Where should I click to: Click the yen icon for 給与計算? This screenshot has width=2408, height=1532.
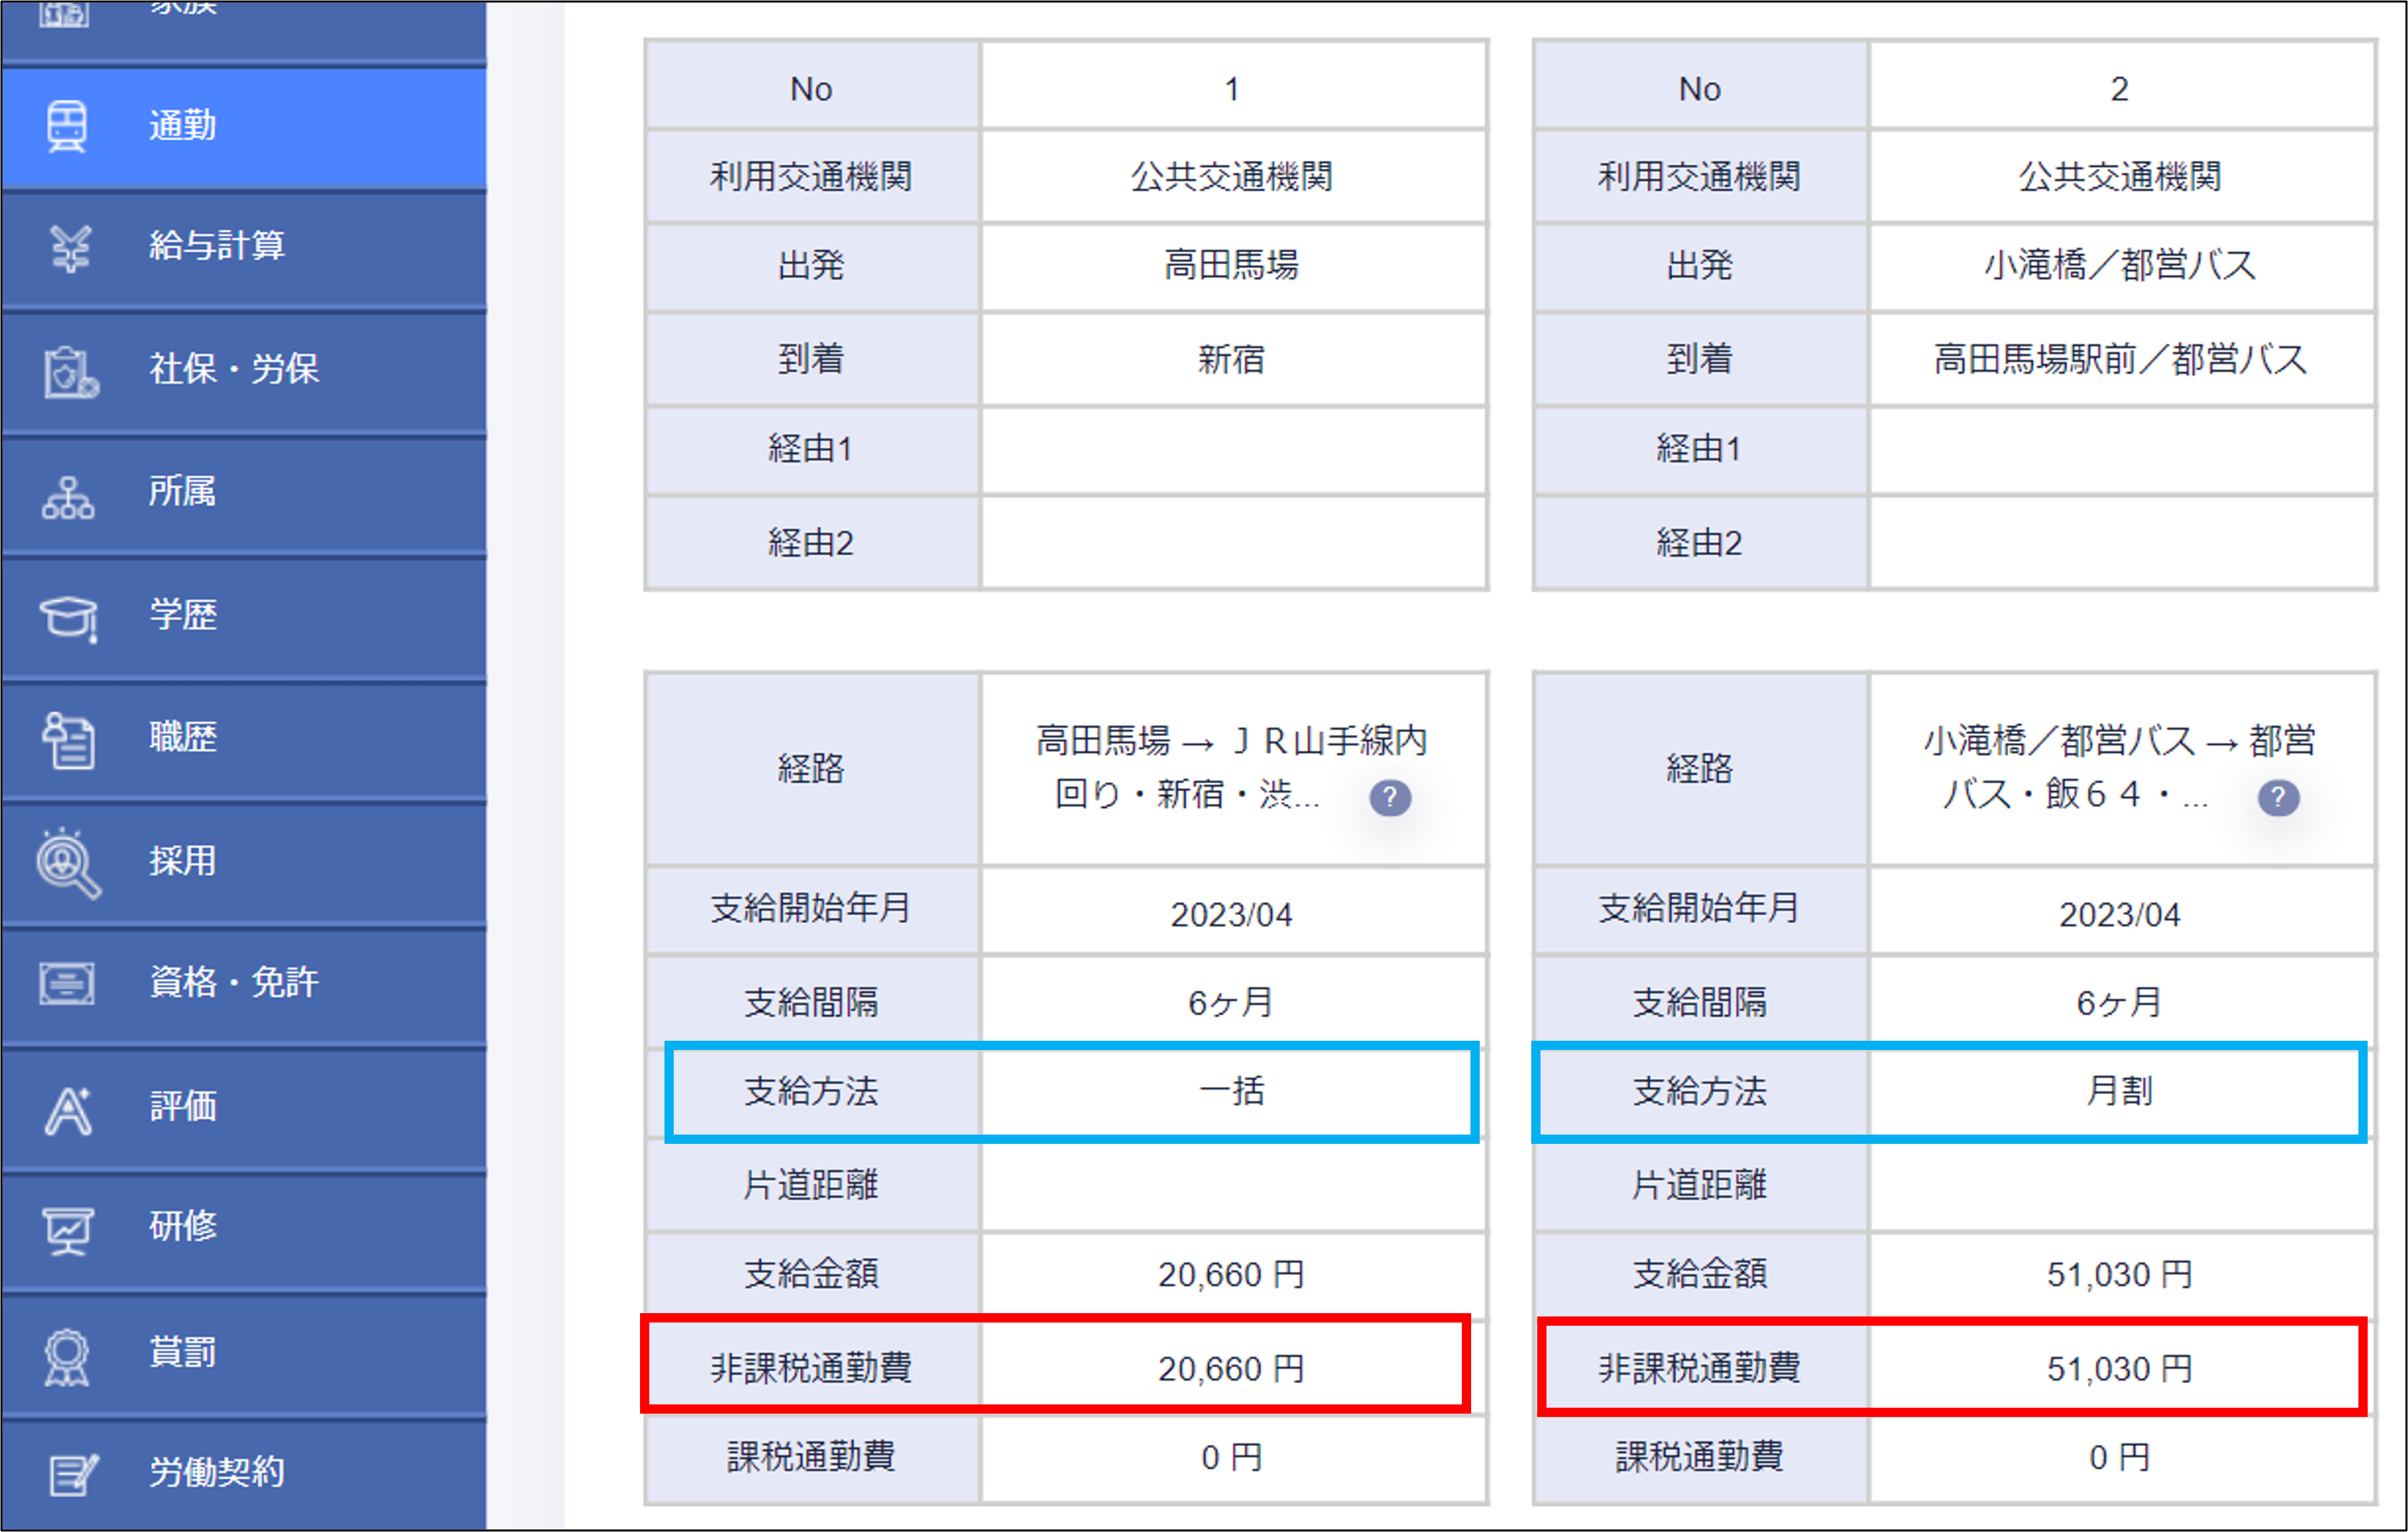coord(70,248)
